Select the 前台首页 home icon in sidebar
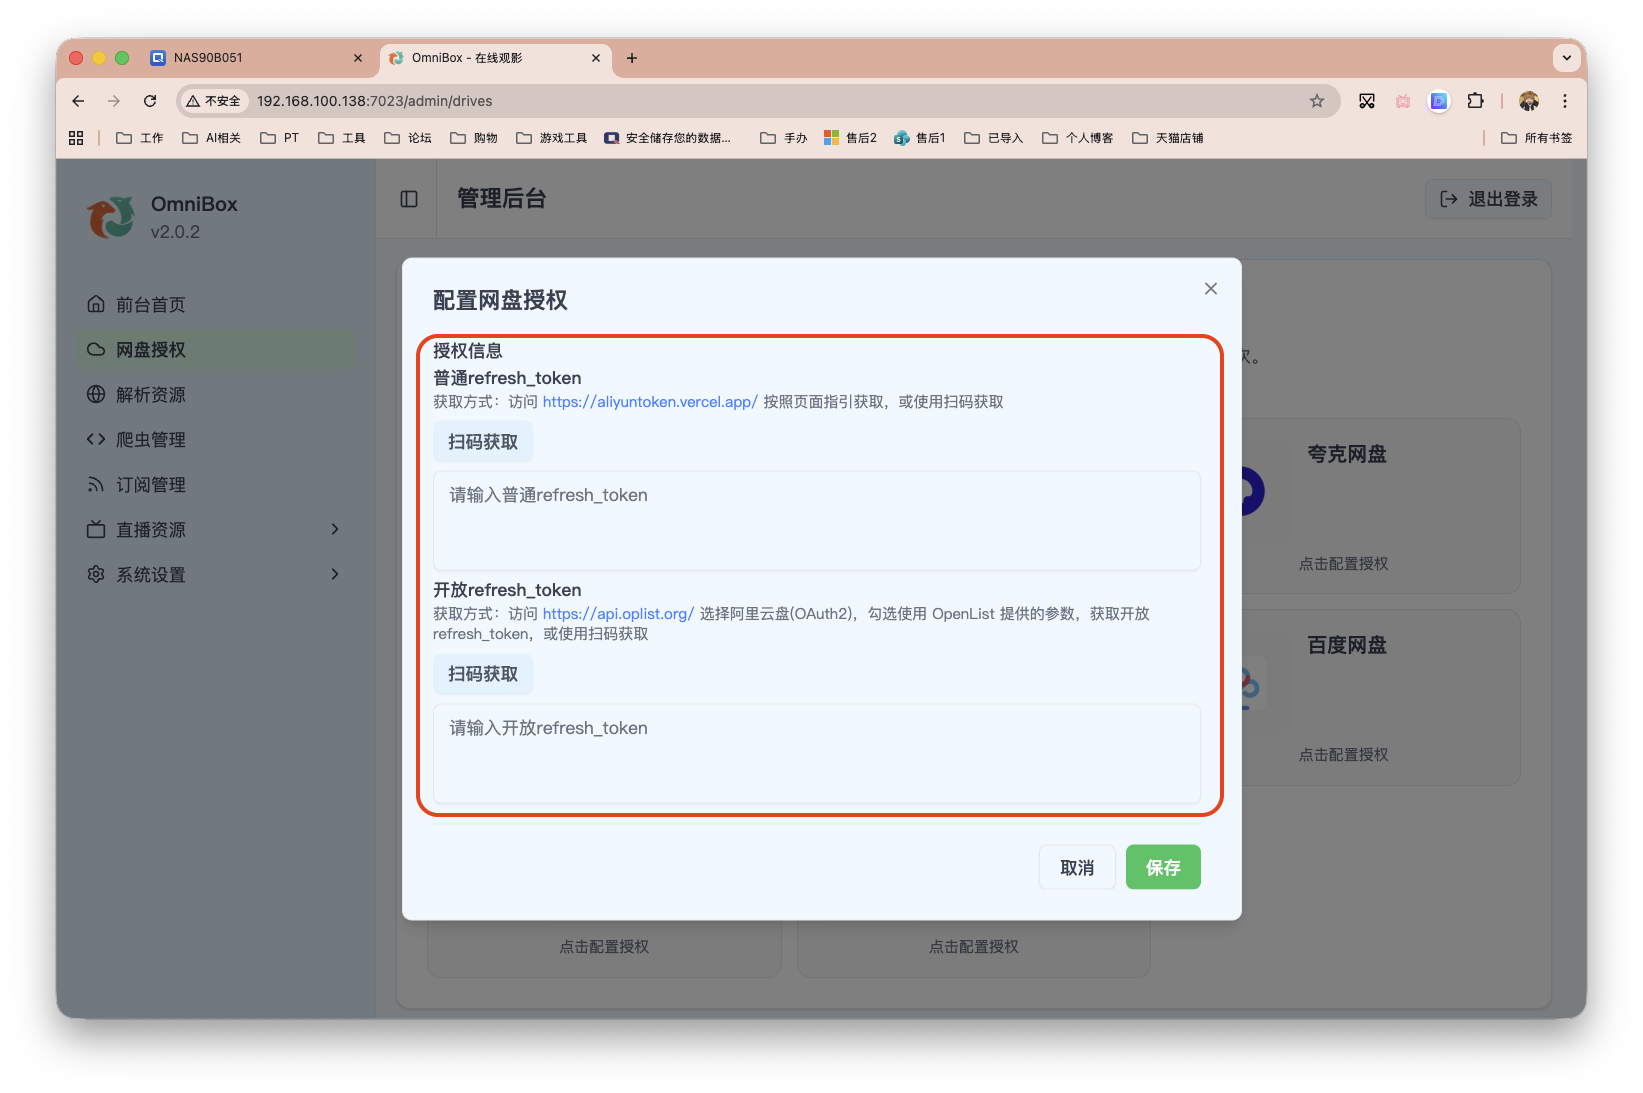 click(95, 304)
